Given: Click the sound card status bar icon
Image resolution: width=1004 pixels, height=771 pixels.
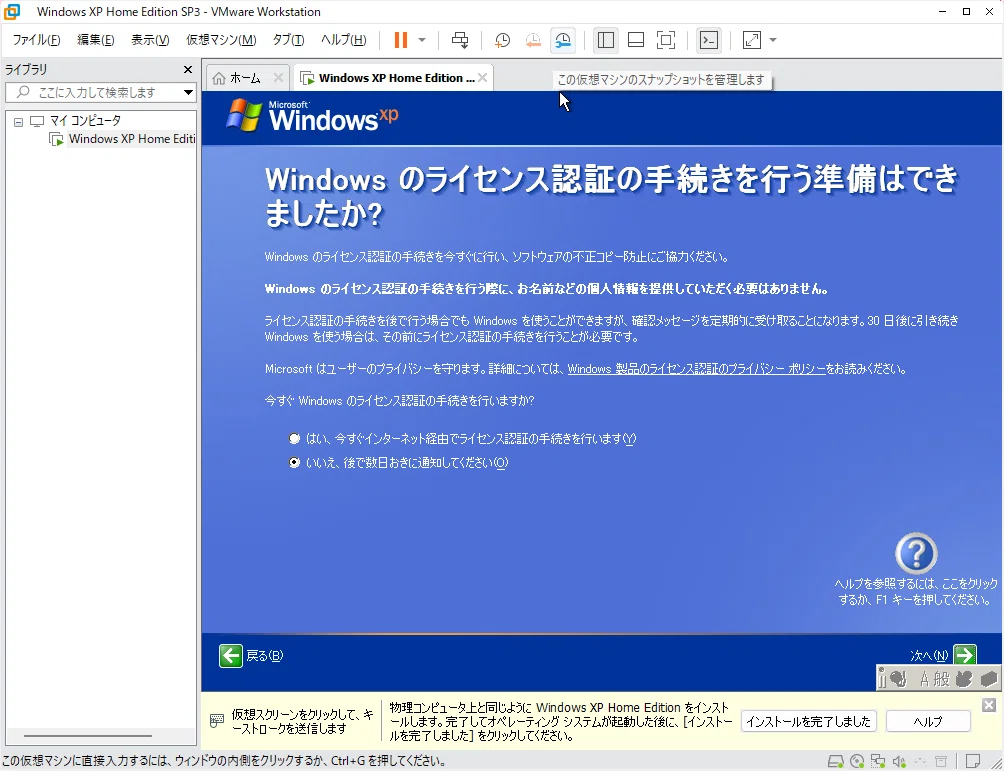Looking at the screenshot, I should [899, 761].
